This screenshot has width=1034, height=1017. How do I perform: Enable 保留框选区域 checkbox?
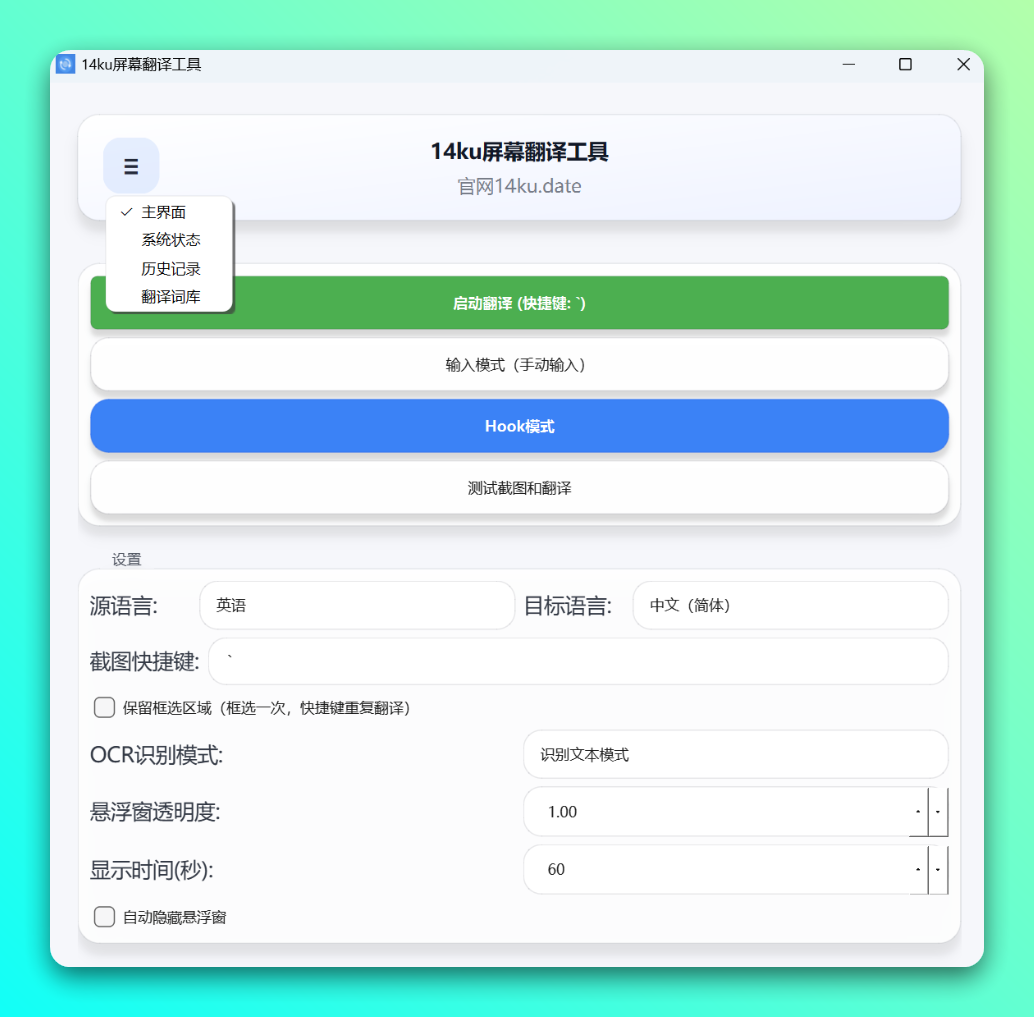pos(105,708)
